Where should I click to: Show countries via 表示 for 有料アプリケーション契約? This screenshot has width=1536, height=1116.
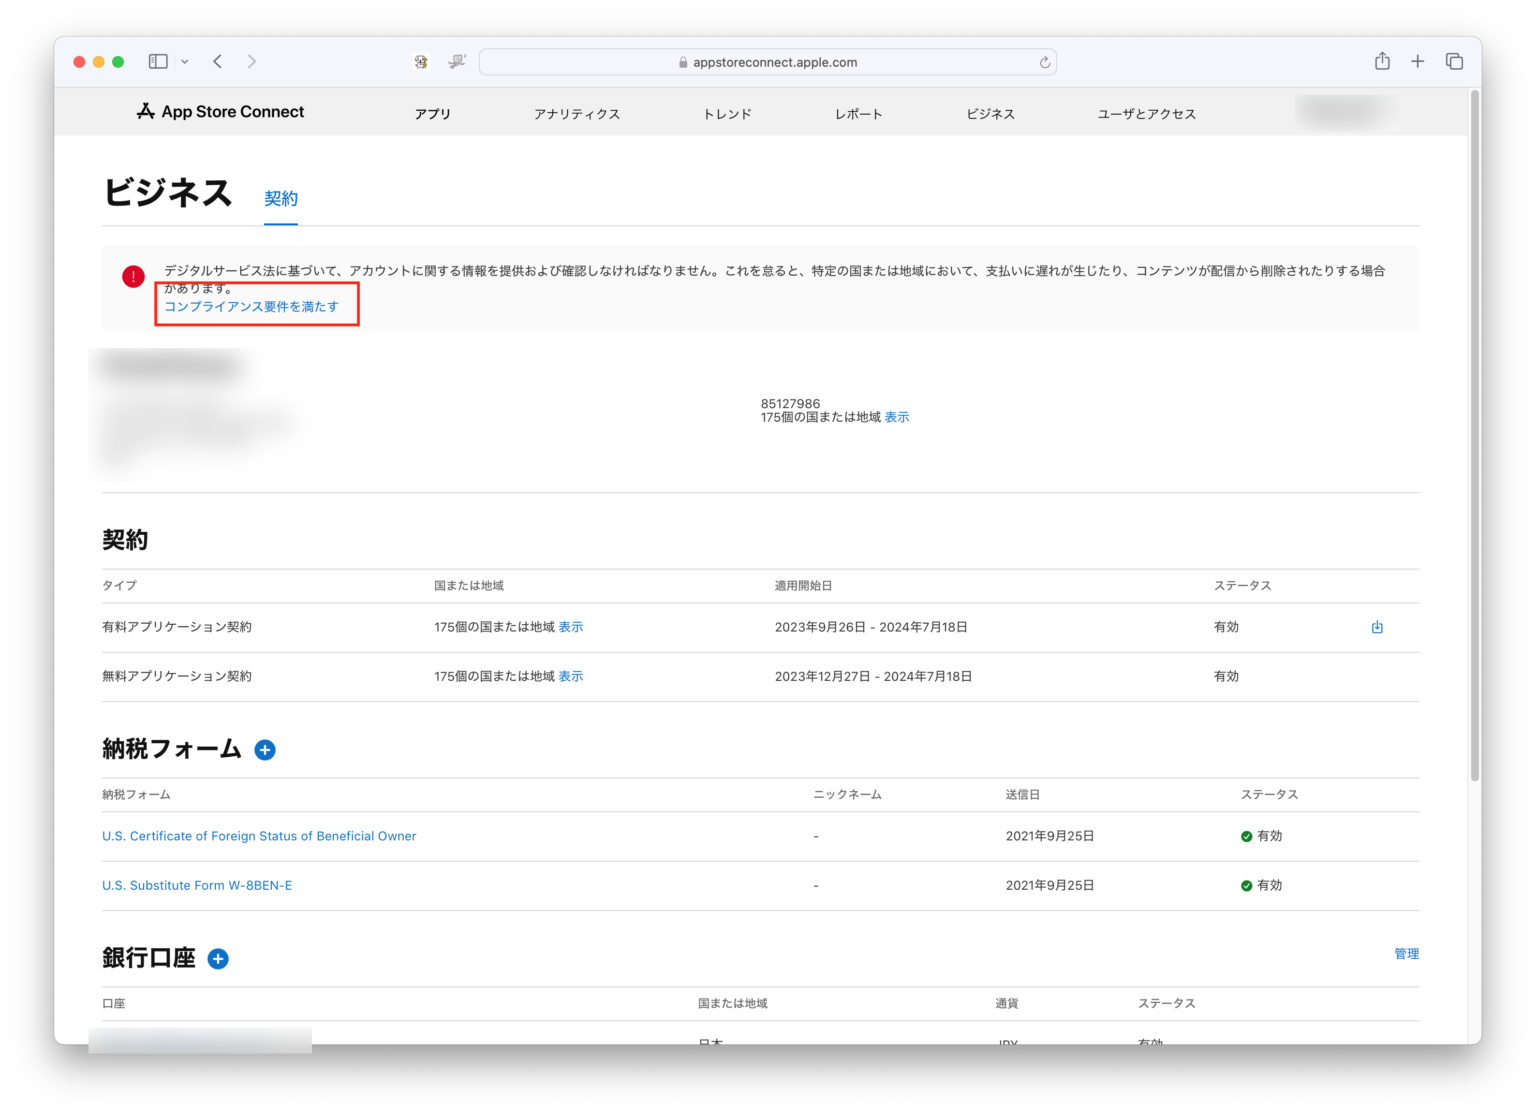tap(571, 627)
